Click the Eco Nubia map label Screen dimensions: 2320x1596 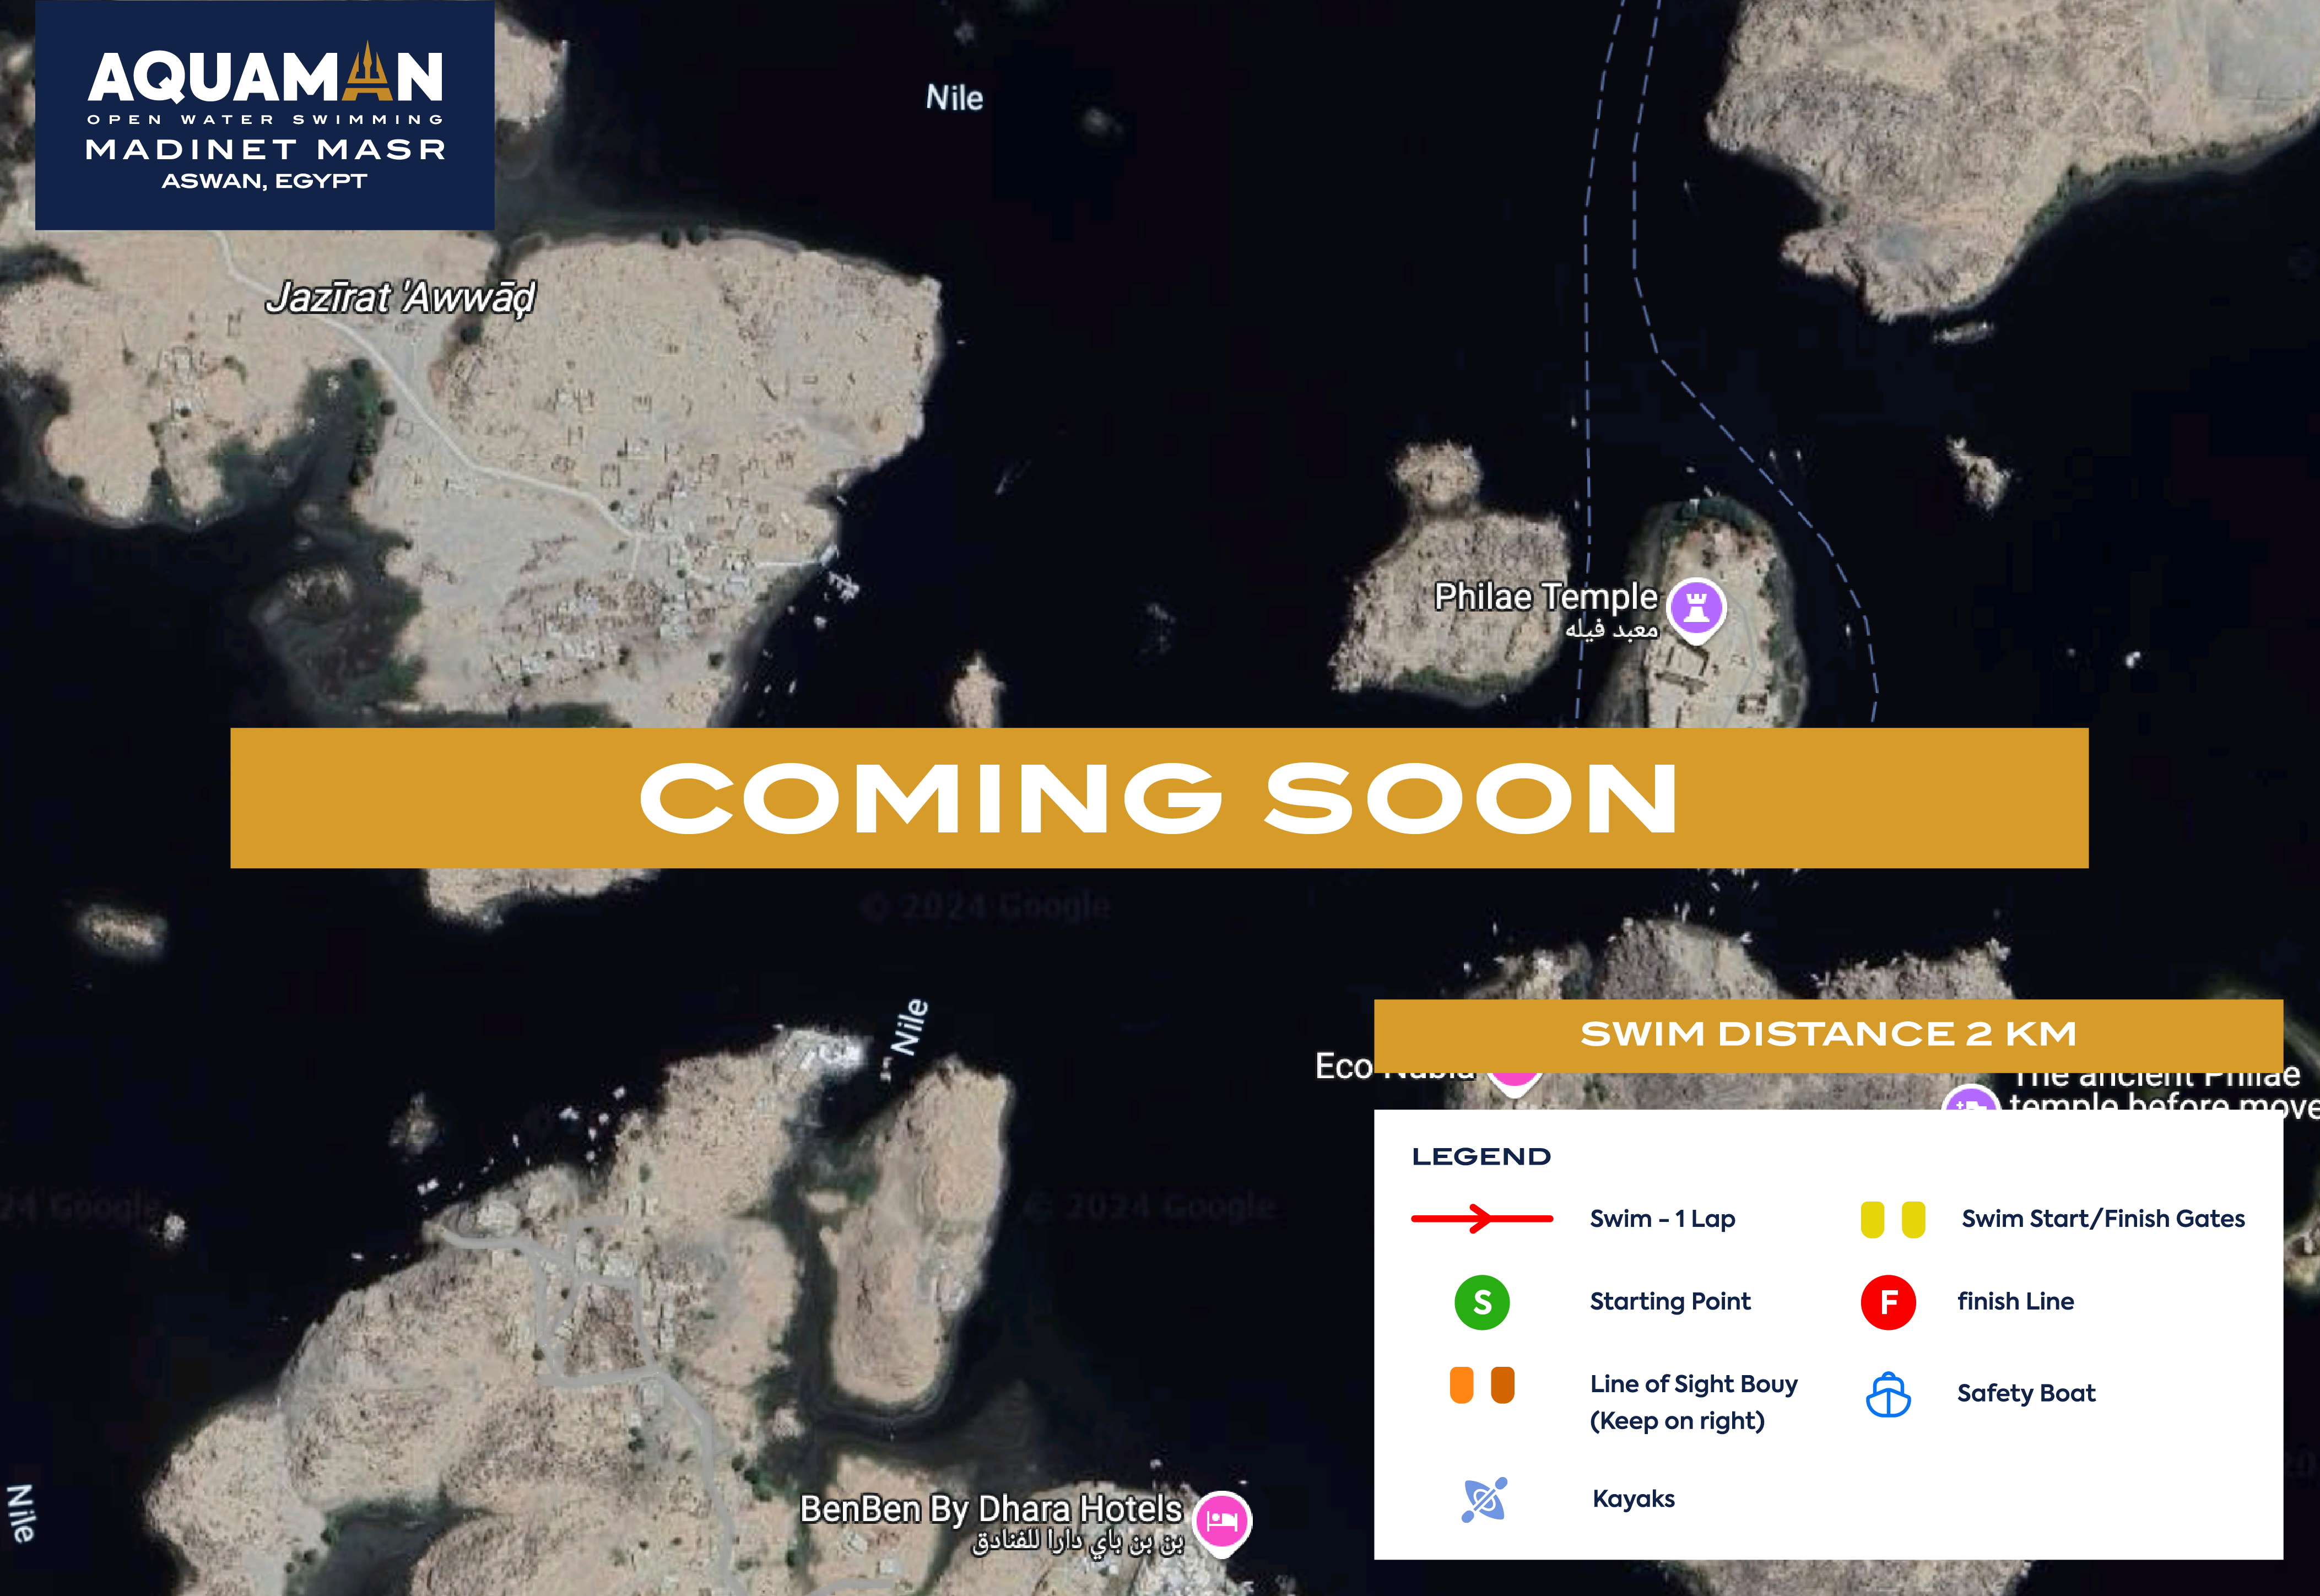(x=1343, y=1066)
